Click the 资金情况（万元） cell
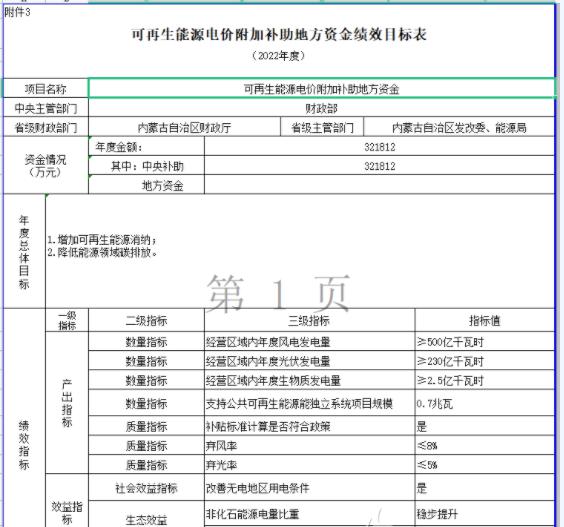564x527 pixels. (46, 165)
